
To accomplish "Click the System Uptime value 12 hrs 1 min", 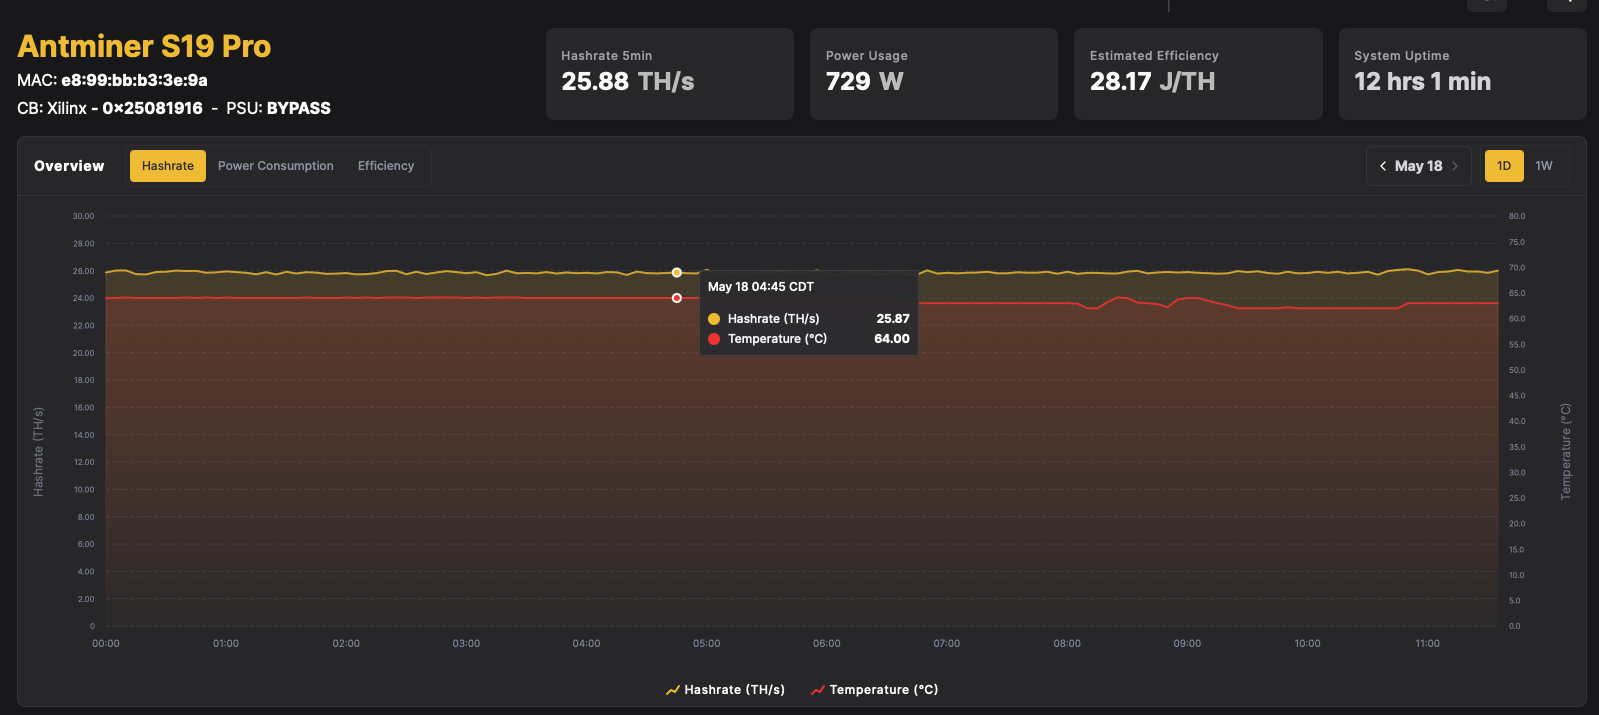I will (x=1422, y=82).
